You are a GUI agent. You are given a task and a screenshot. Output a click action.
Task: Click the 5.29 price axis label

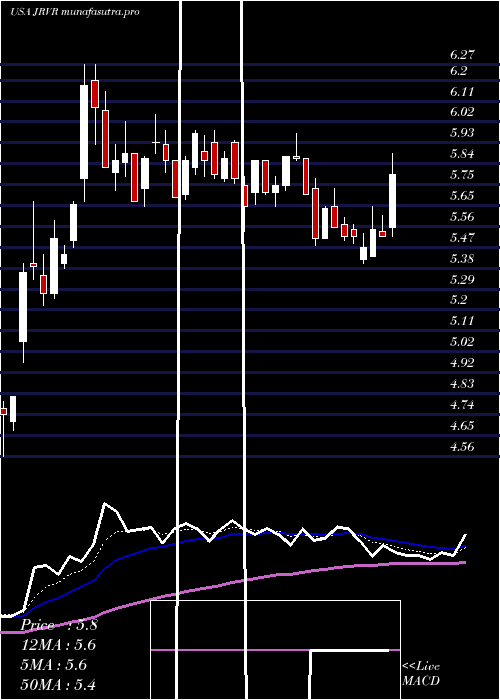coord(462,280)
